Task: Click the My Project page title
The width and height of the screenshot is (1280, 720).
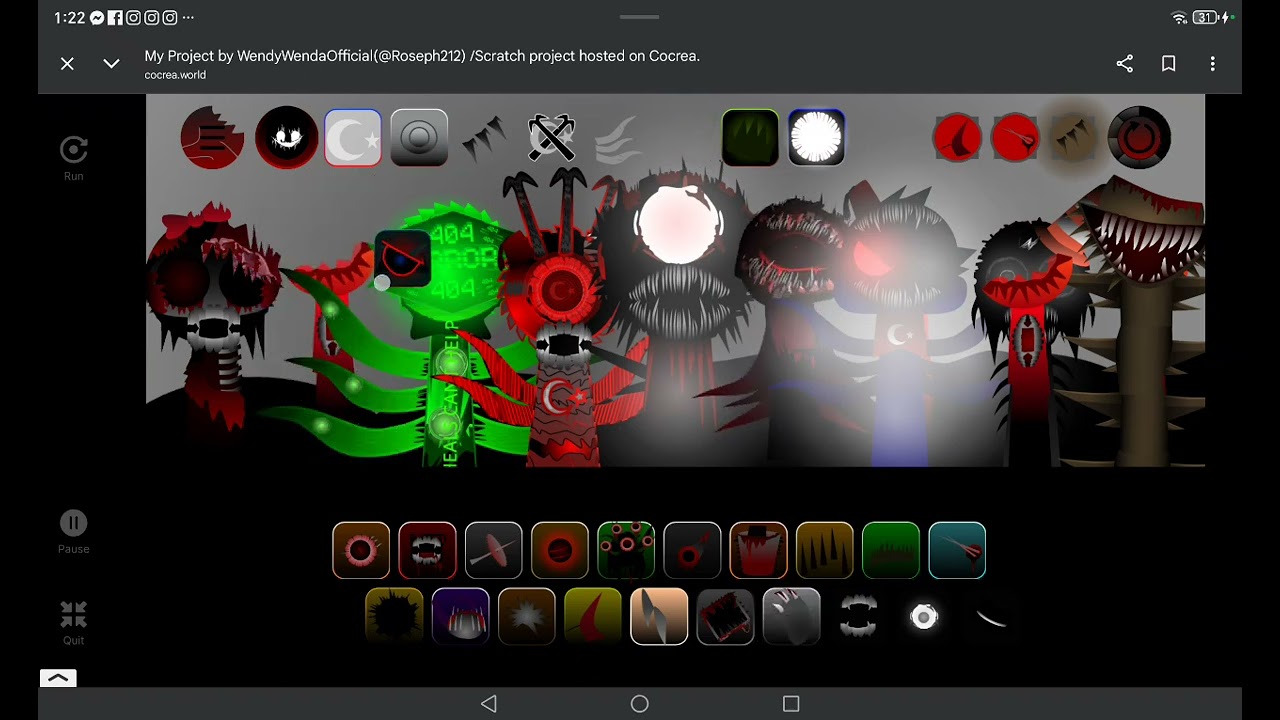Action: [421, 56]
